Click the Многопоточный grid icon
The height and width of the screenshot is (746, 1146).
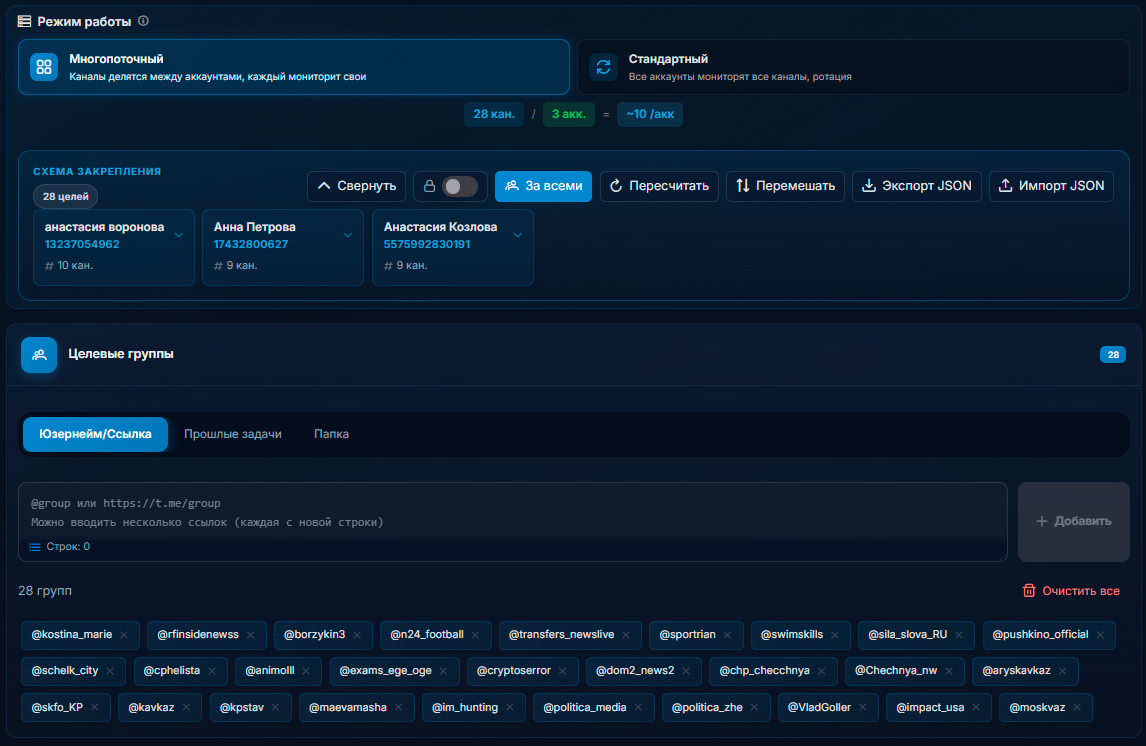click(x=44, y=67)
